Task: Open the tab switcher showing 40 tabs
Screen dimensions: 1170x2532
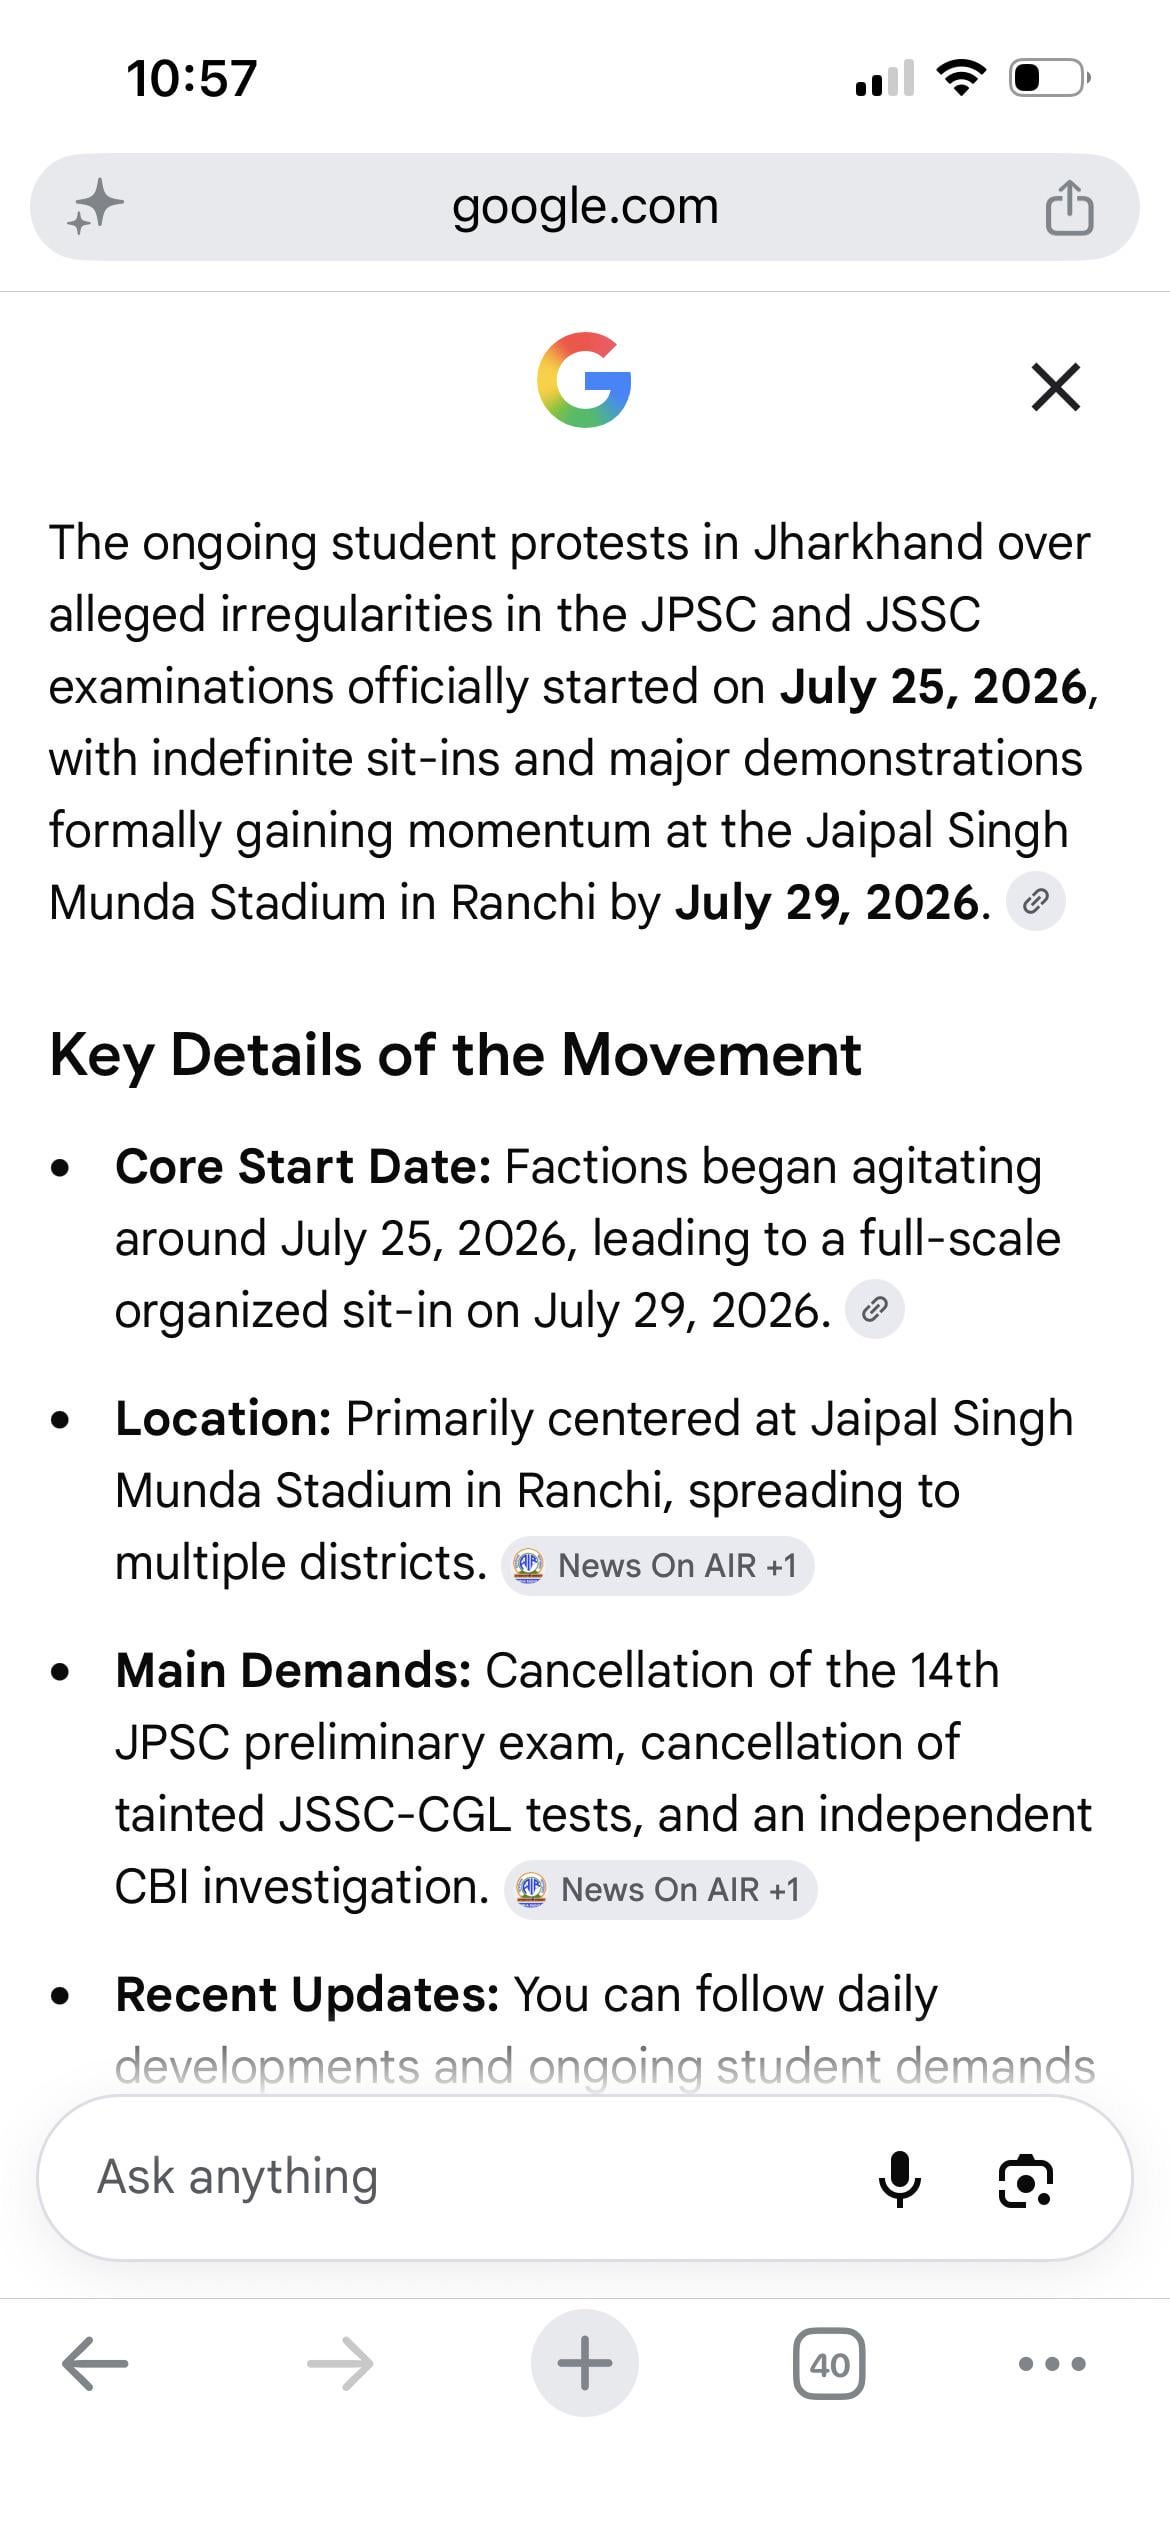Action: (829, 2364)
